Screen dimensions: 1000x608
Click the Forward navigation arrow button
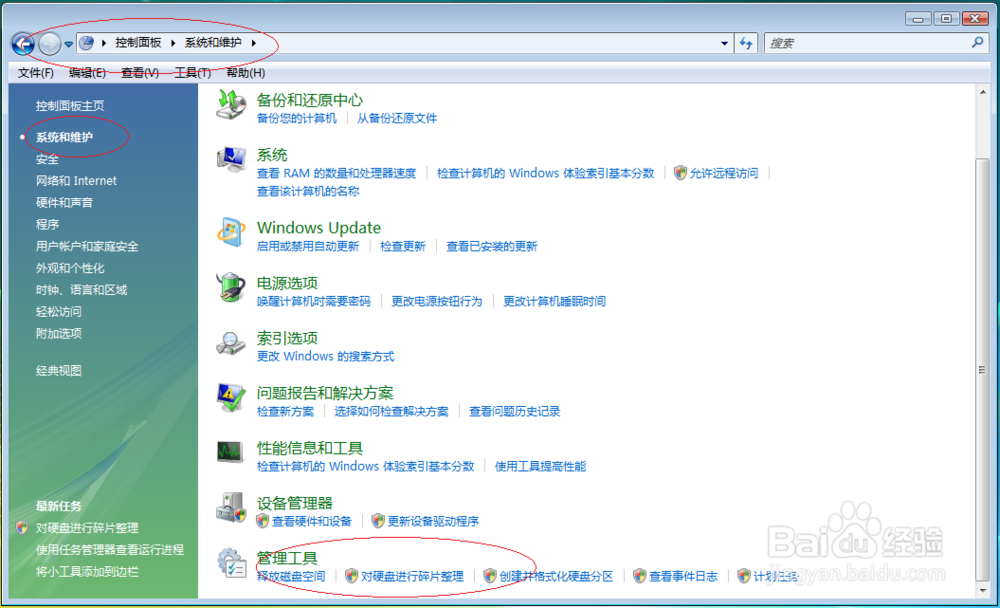click(x=49, y=44)
